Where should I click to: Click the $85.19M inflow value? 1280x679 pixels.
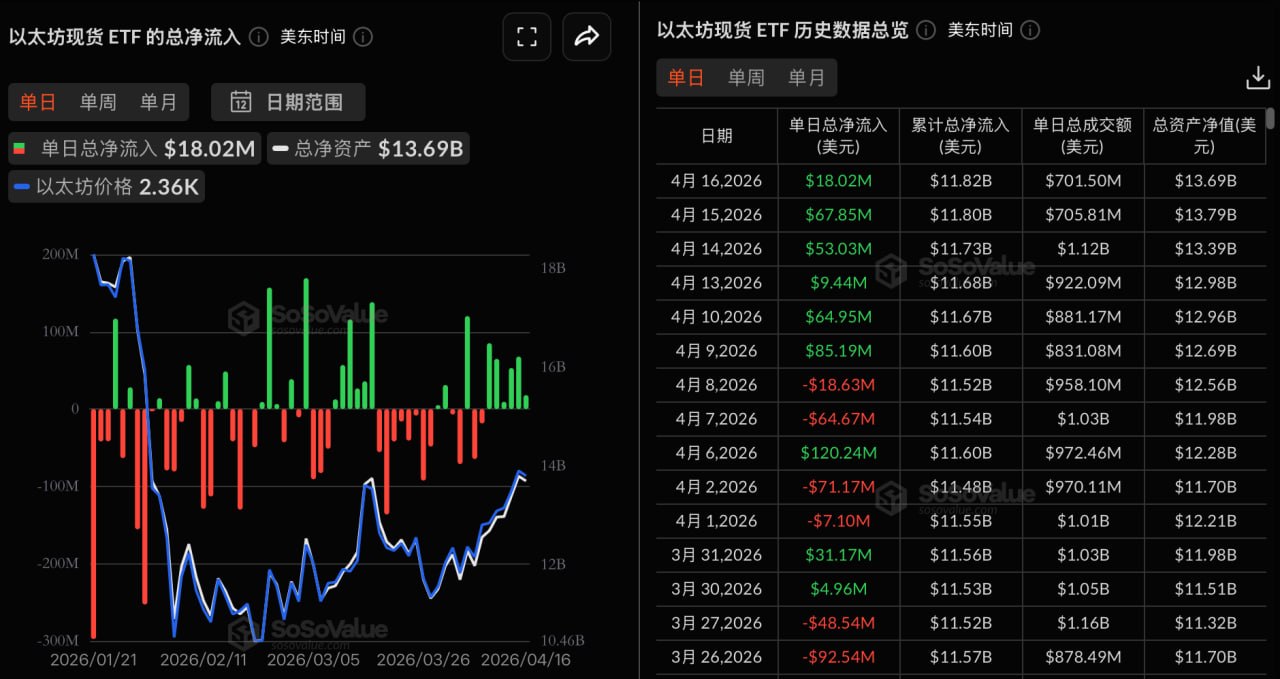click(x=838, y=351)
